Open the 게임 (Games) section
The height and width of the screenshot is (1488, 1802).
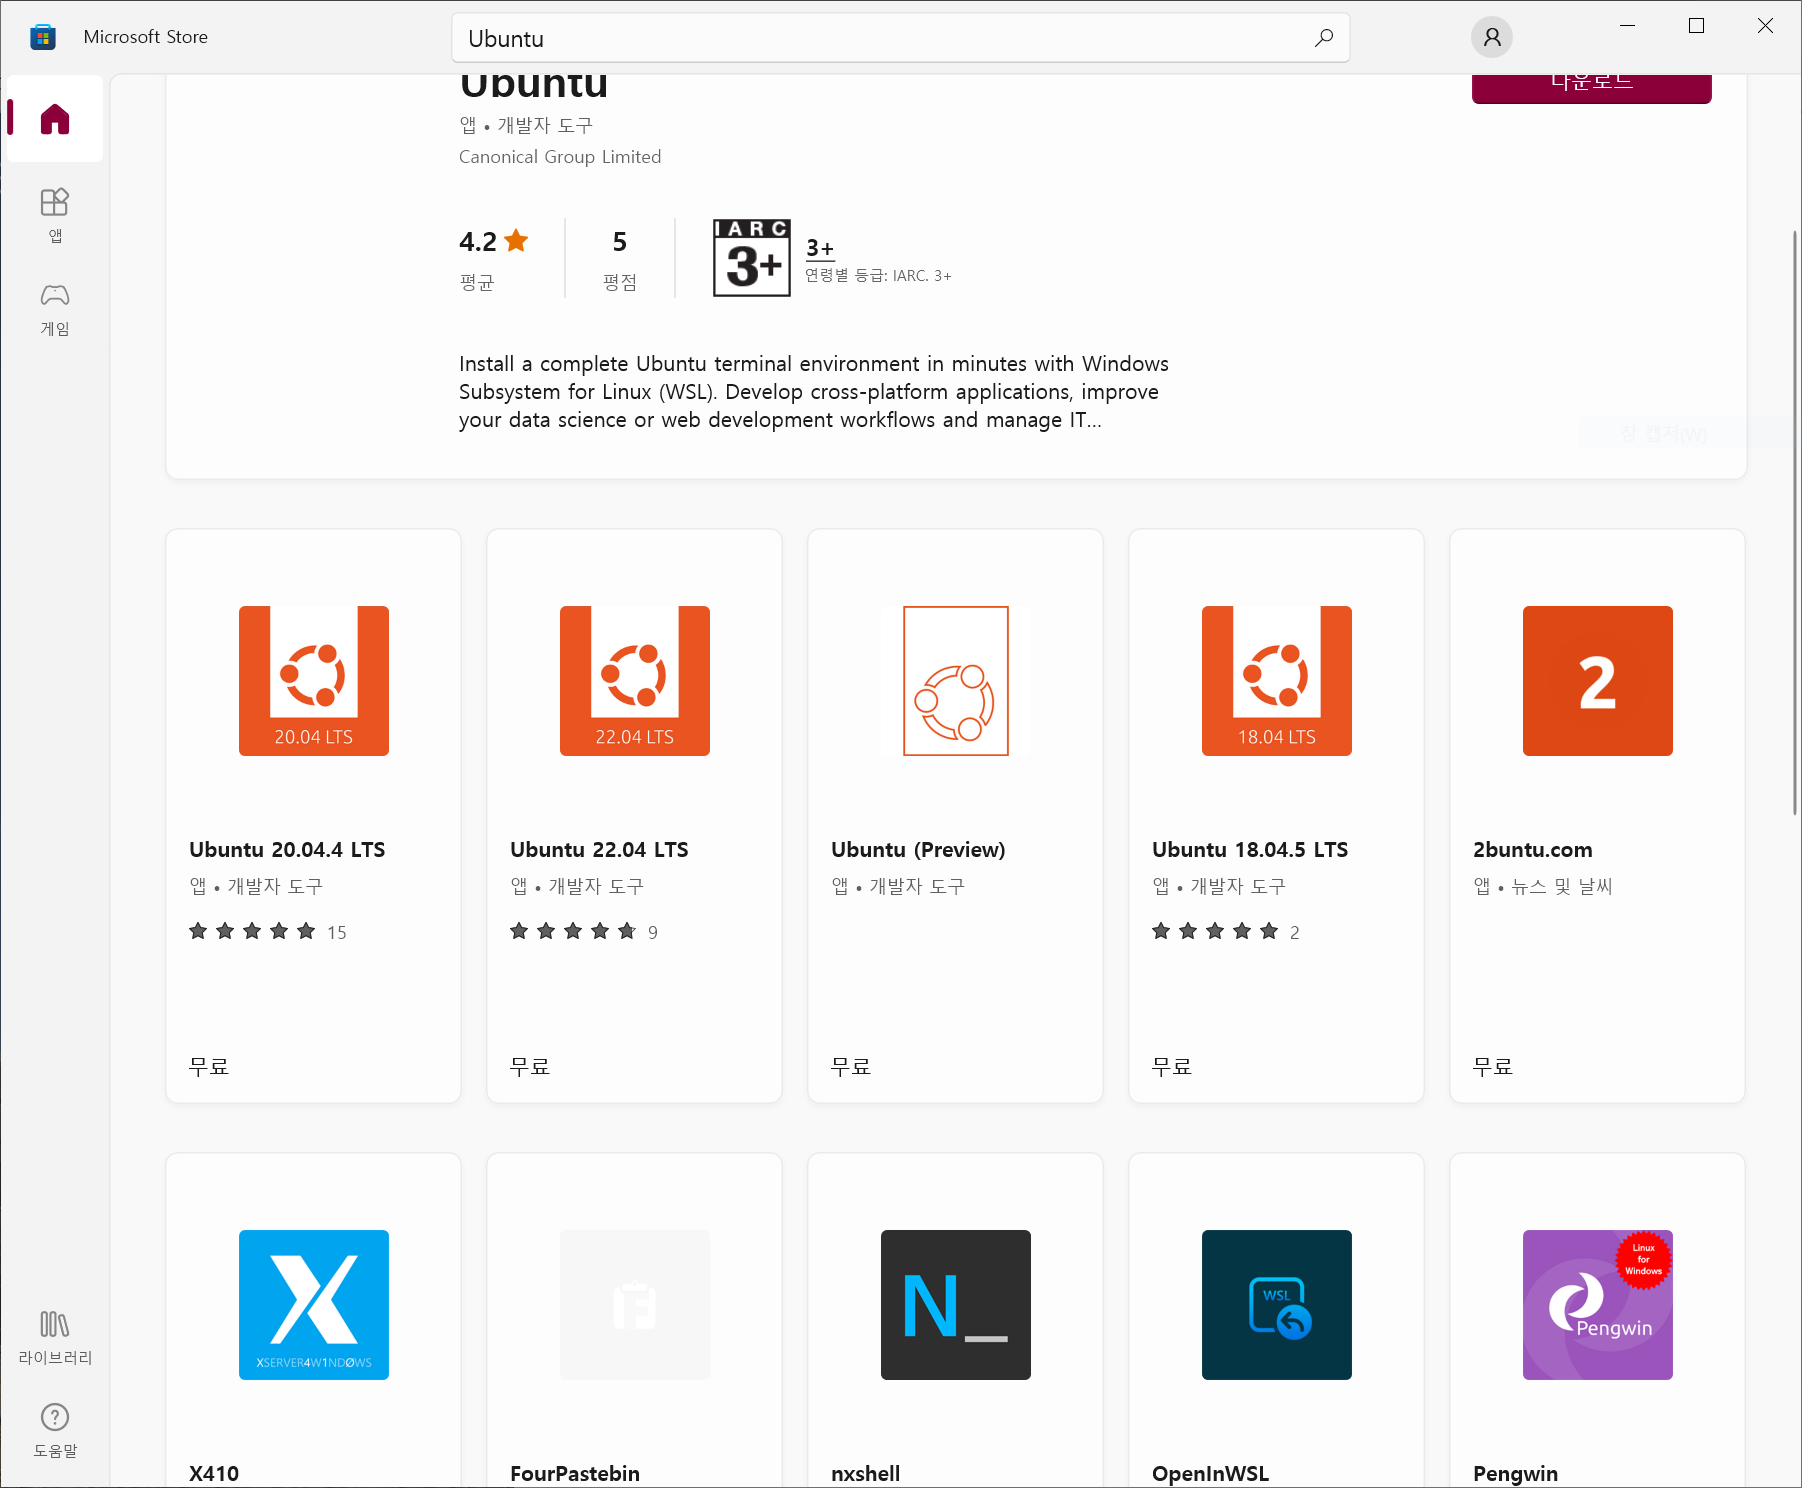[55, 309]
